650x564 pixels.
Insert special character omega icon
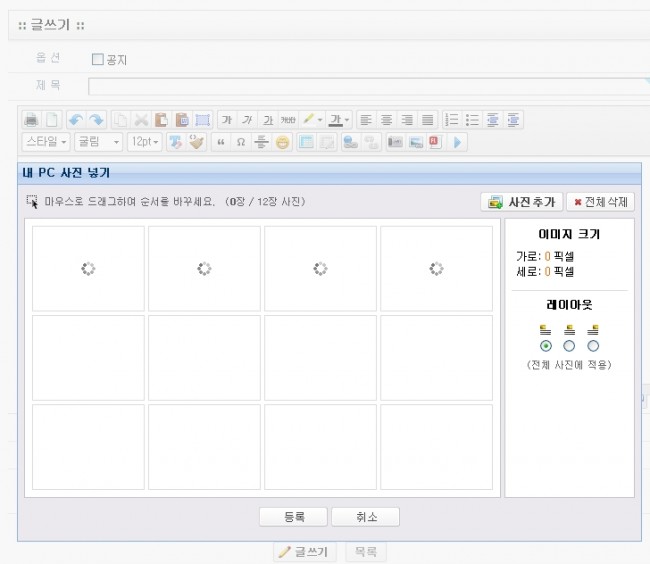click(x=241, y=142)
